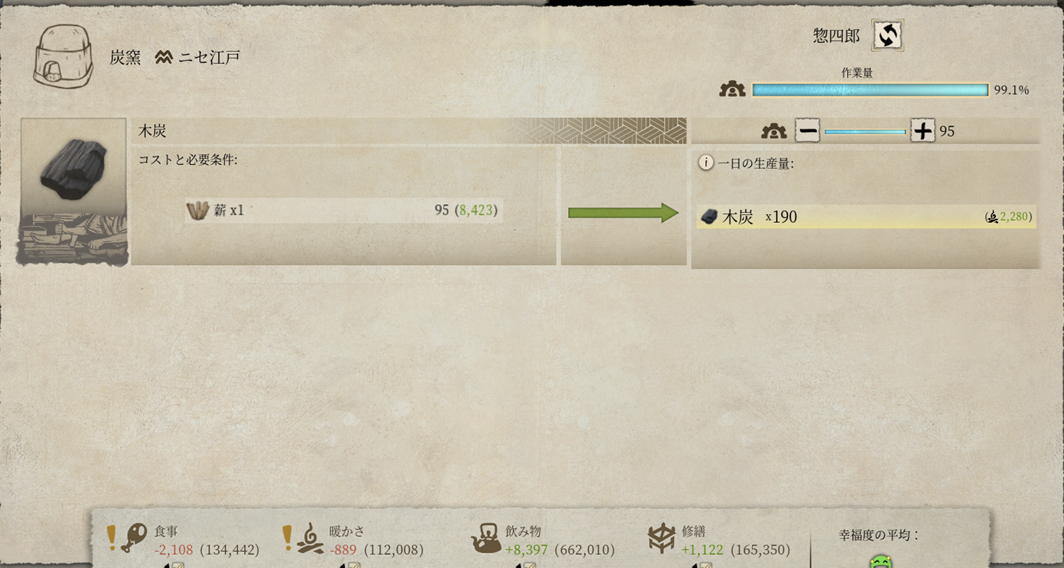Select the 木炭 recipe thumbnail image
Viewport: 1064px width, 568px height.
[x=73, y=192]
